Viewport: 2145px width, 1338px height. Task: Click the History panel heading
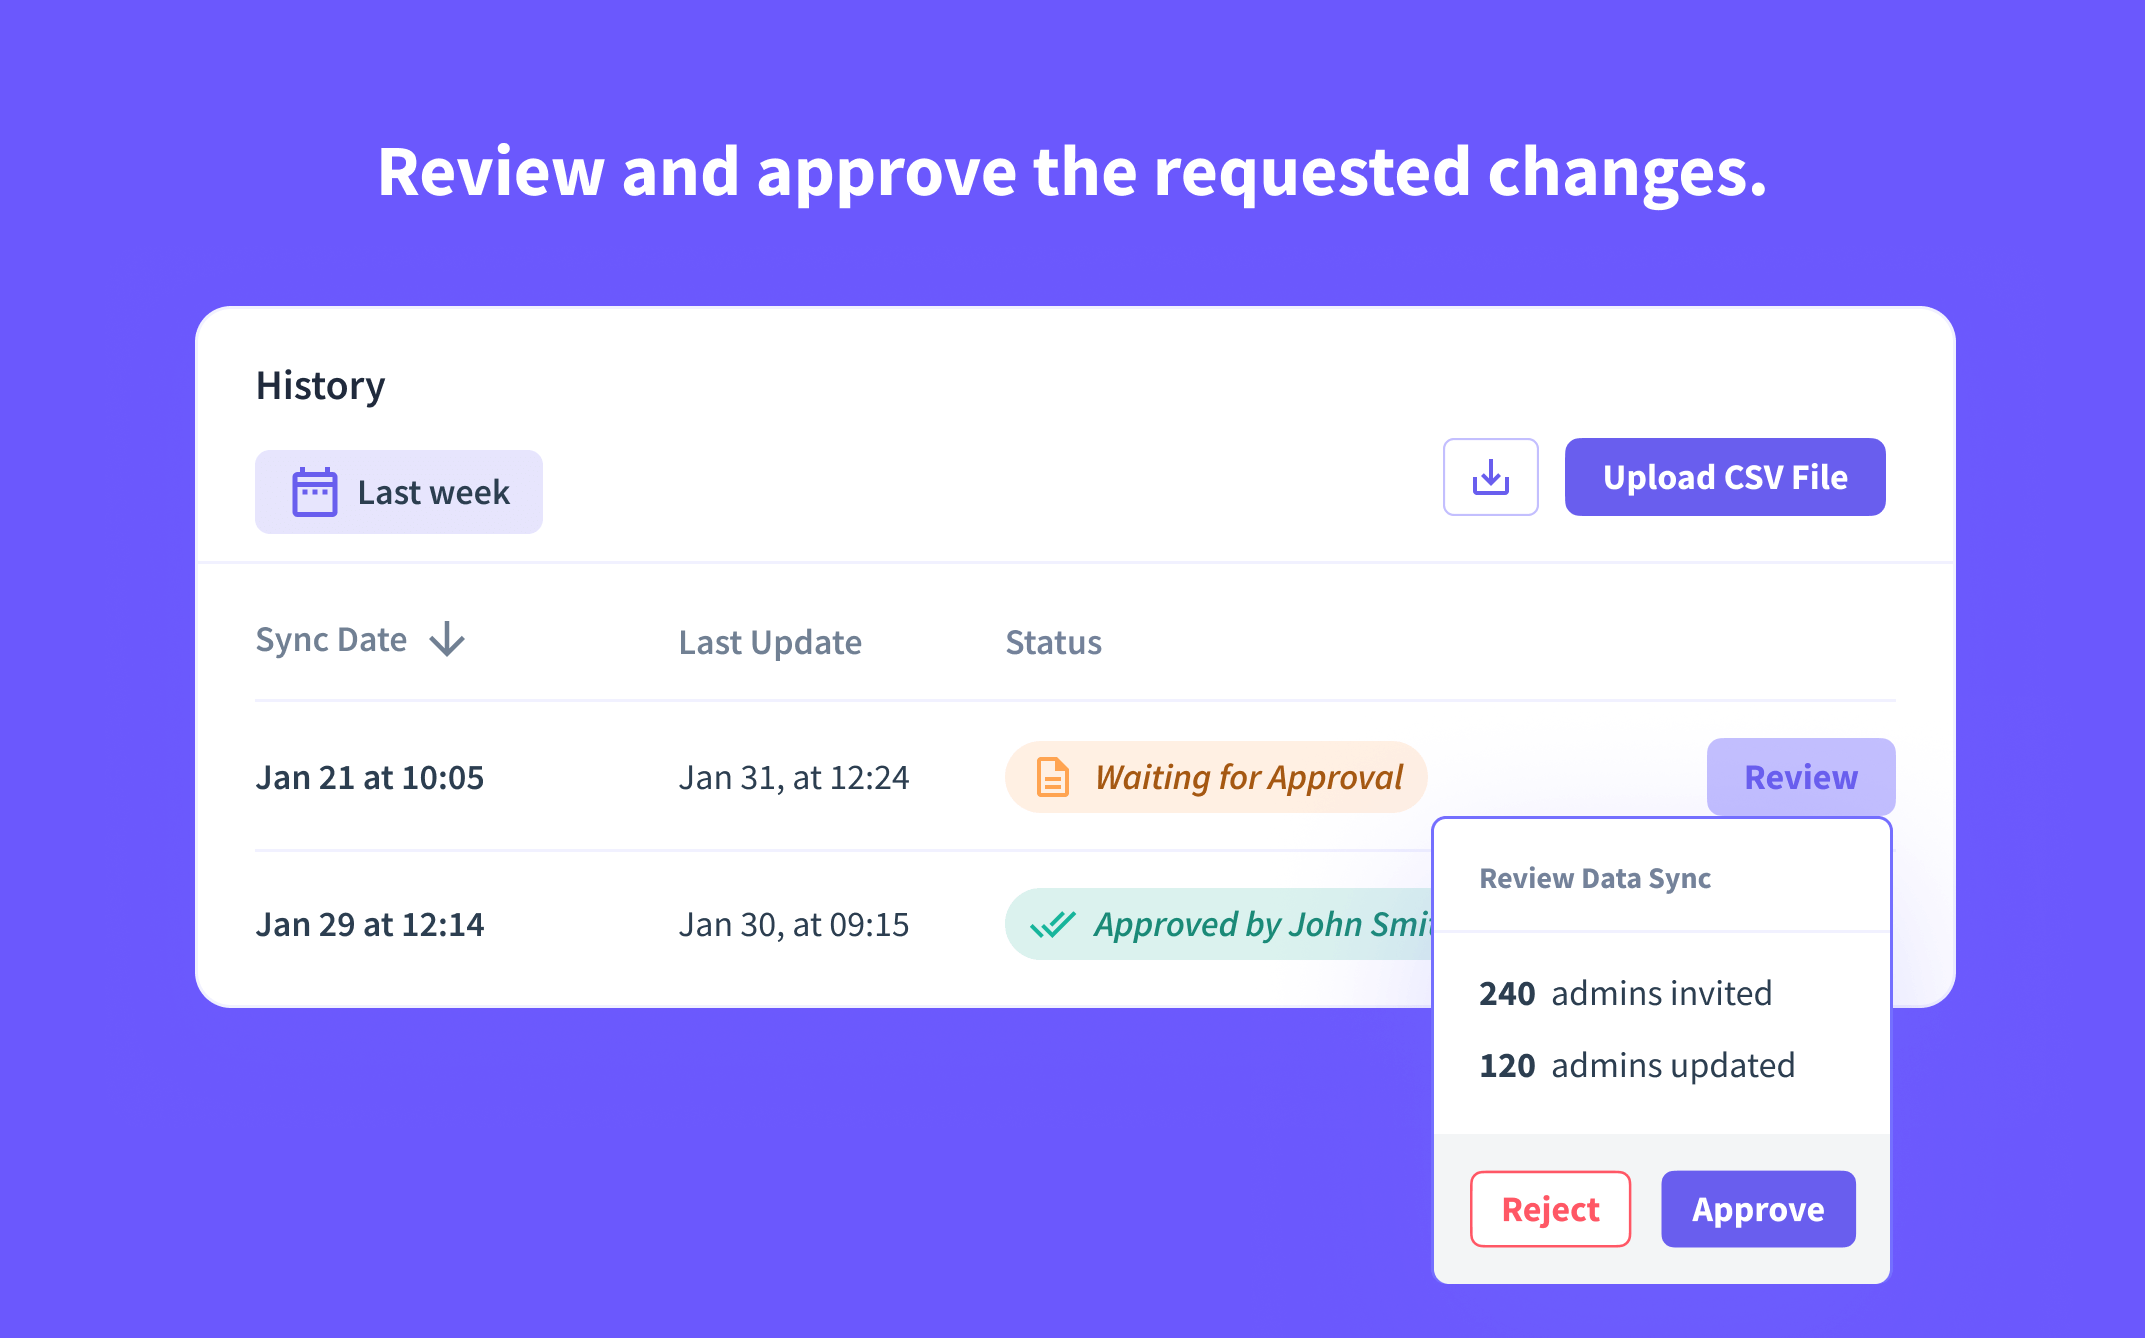coord(320,385)
